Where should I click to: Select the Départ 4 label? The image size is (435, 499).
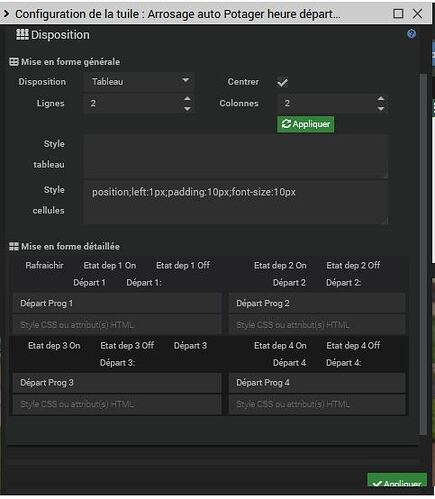[289, 363]
